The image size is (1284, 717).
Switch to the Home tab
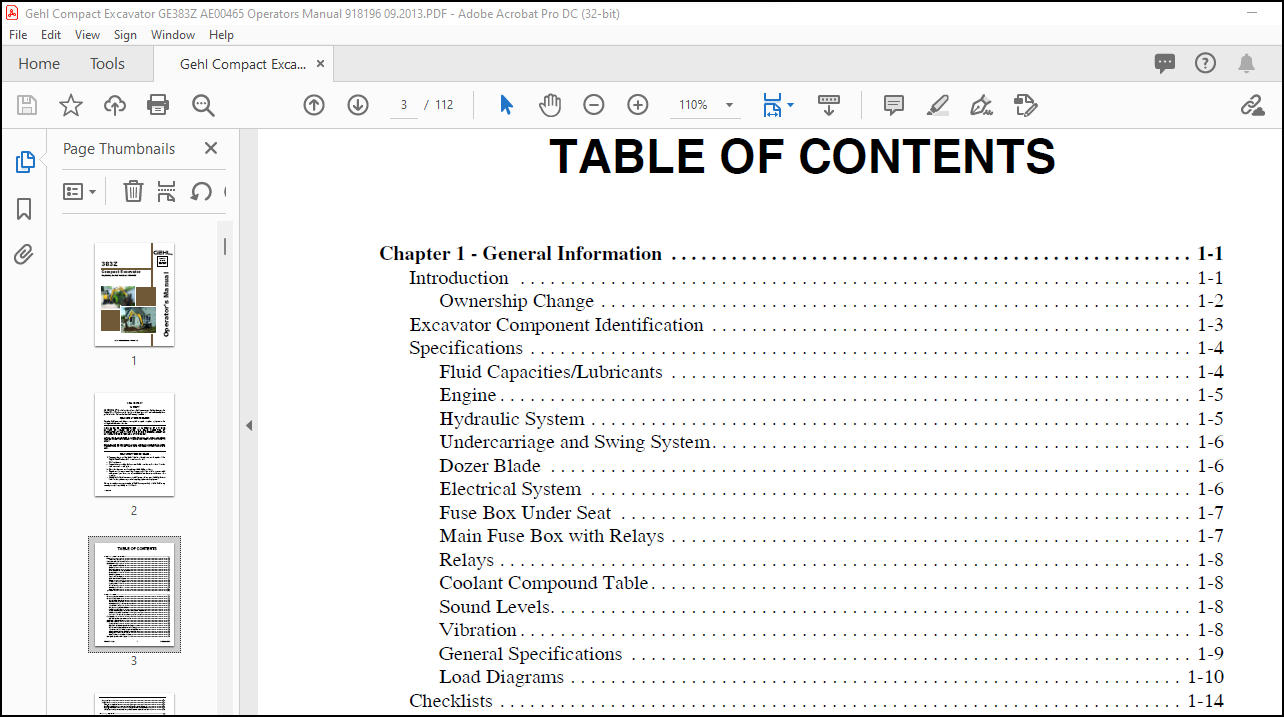pos(39,64)
